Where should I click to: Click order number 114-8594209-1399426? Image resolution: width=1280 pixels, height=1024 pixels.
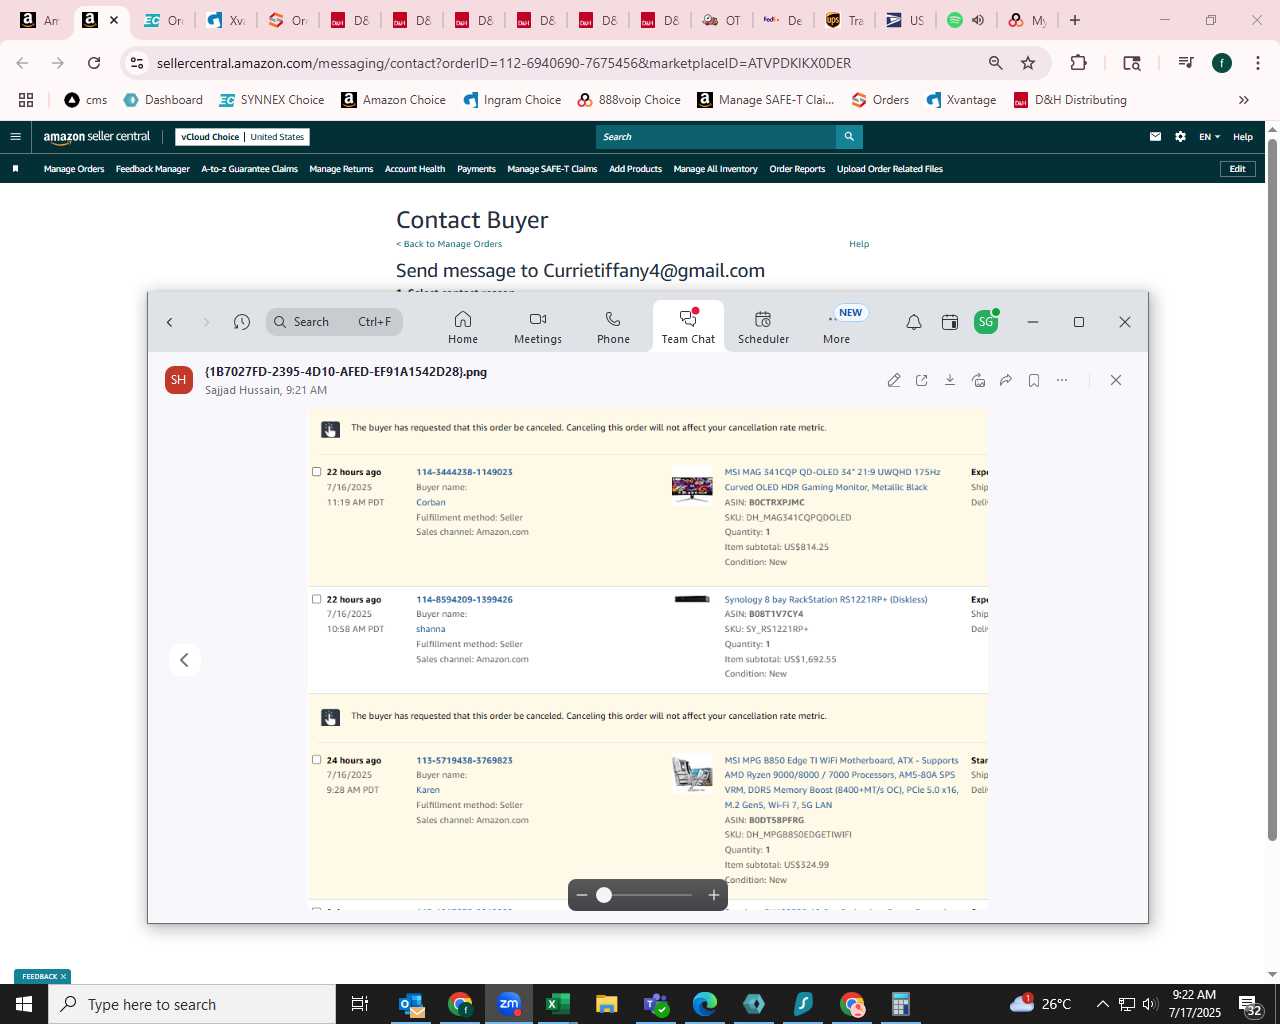464,599
